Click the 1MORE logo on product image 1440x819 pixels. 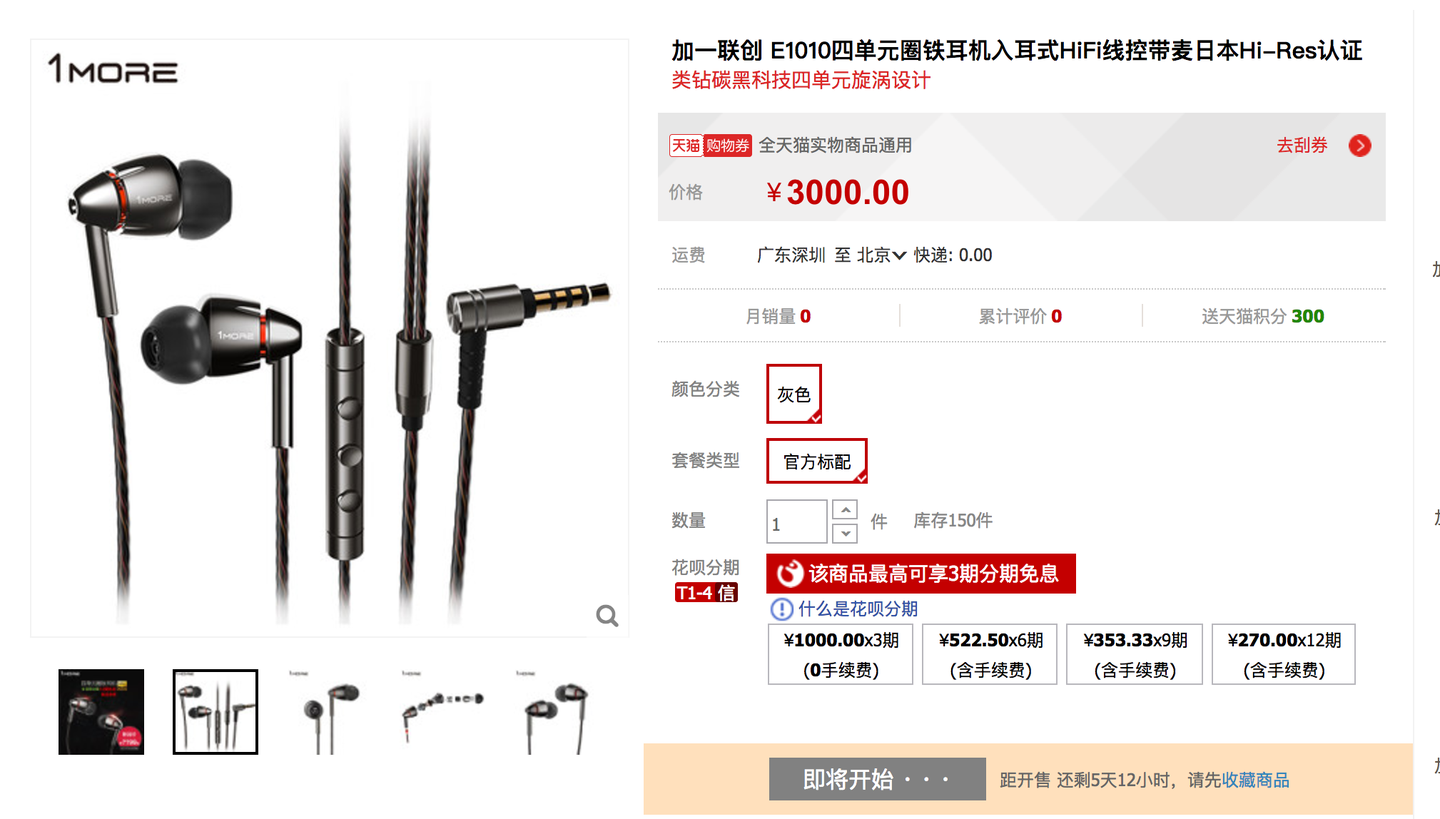(113, 70)
